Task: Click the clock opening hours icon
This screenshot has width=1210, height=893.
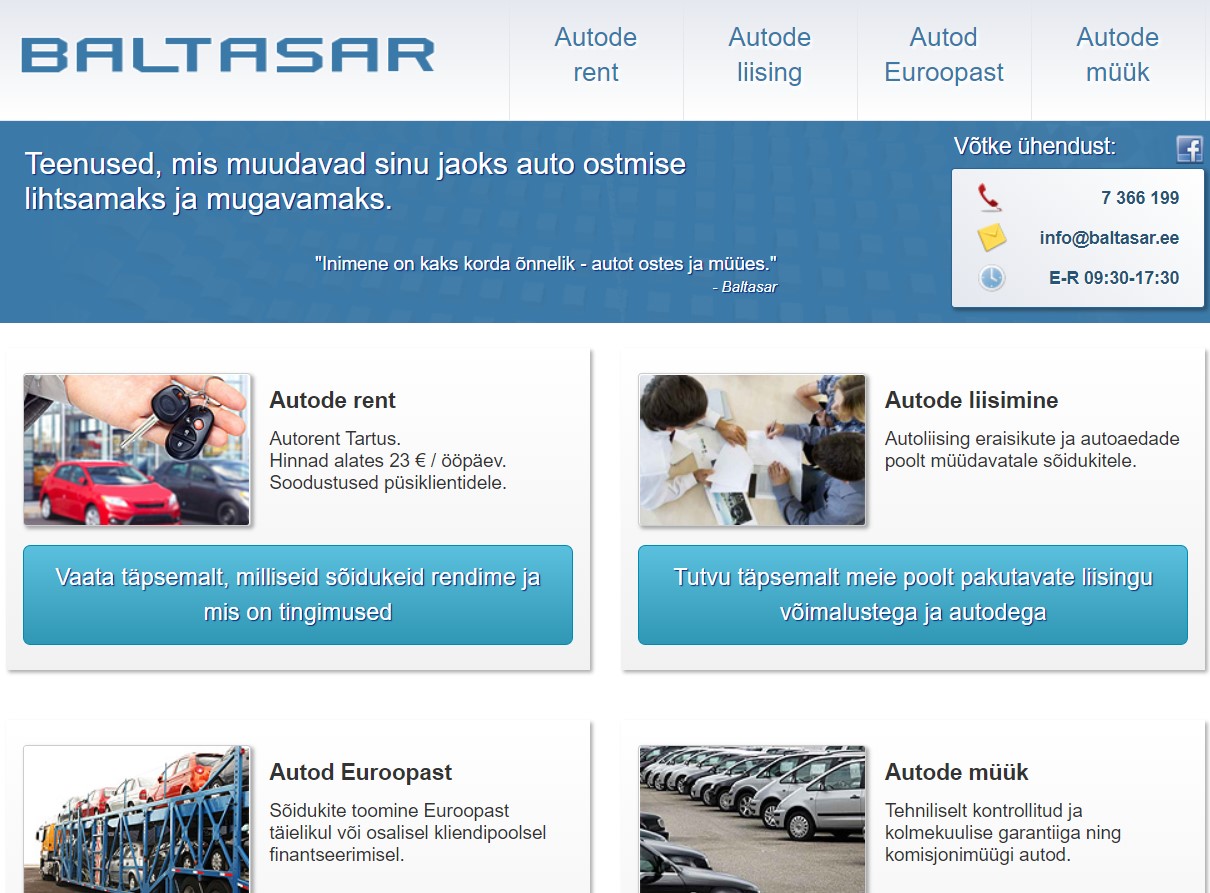Action: 991,277
